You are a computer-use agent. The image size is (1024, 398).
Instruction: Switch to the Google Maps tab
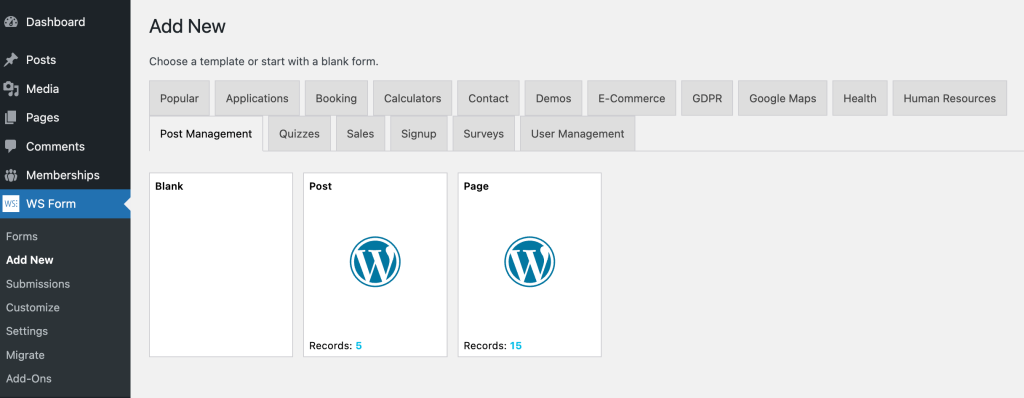pos(783,98)
